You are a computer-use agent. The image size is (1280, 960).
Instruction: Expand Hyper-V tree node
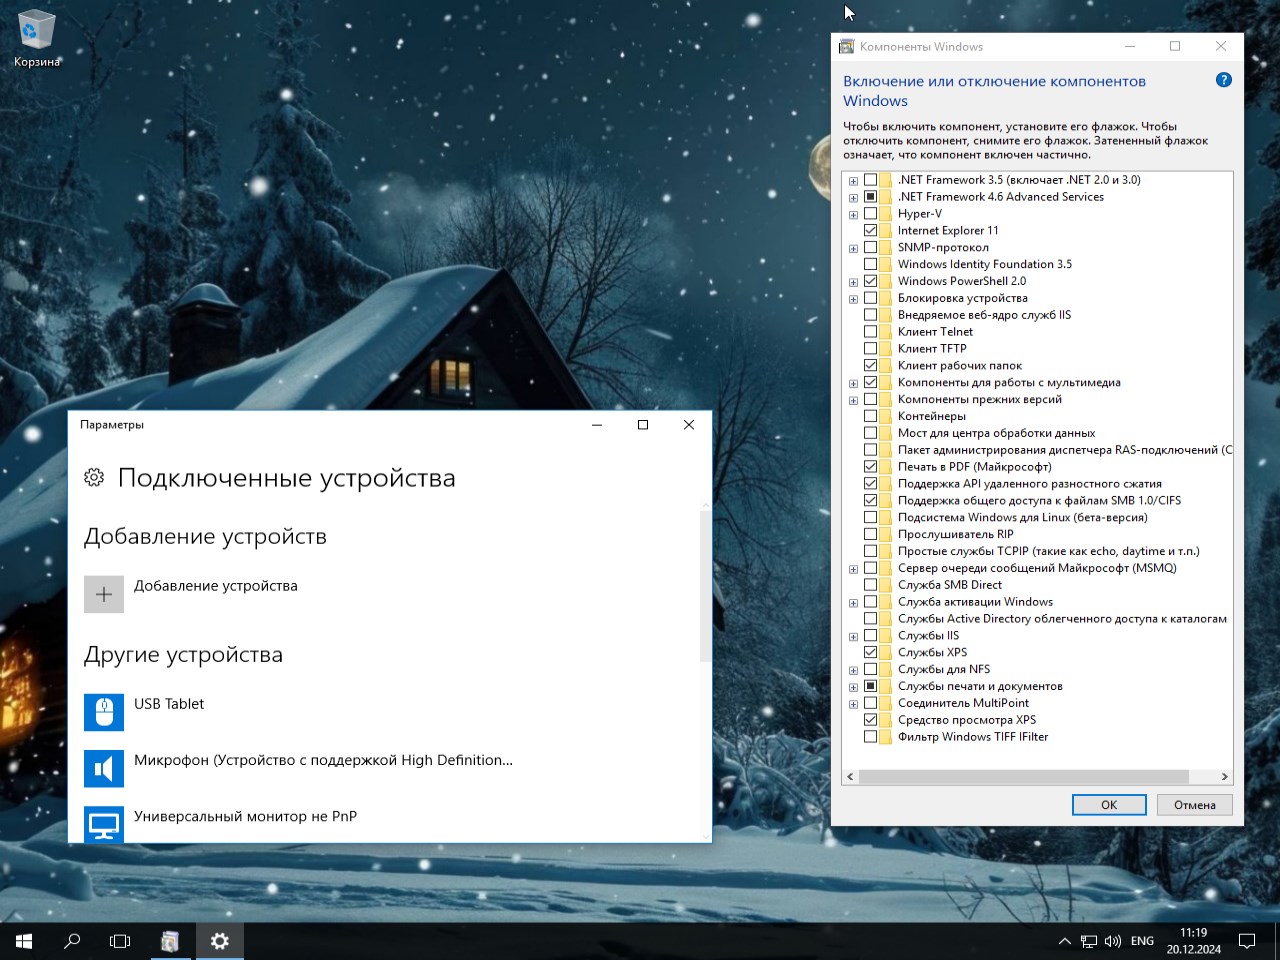[x=853, y=215]
